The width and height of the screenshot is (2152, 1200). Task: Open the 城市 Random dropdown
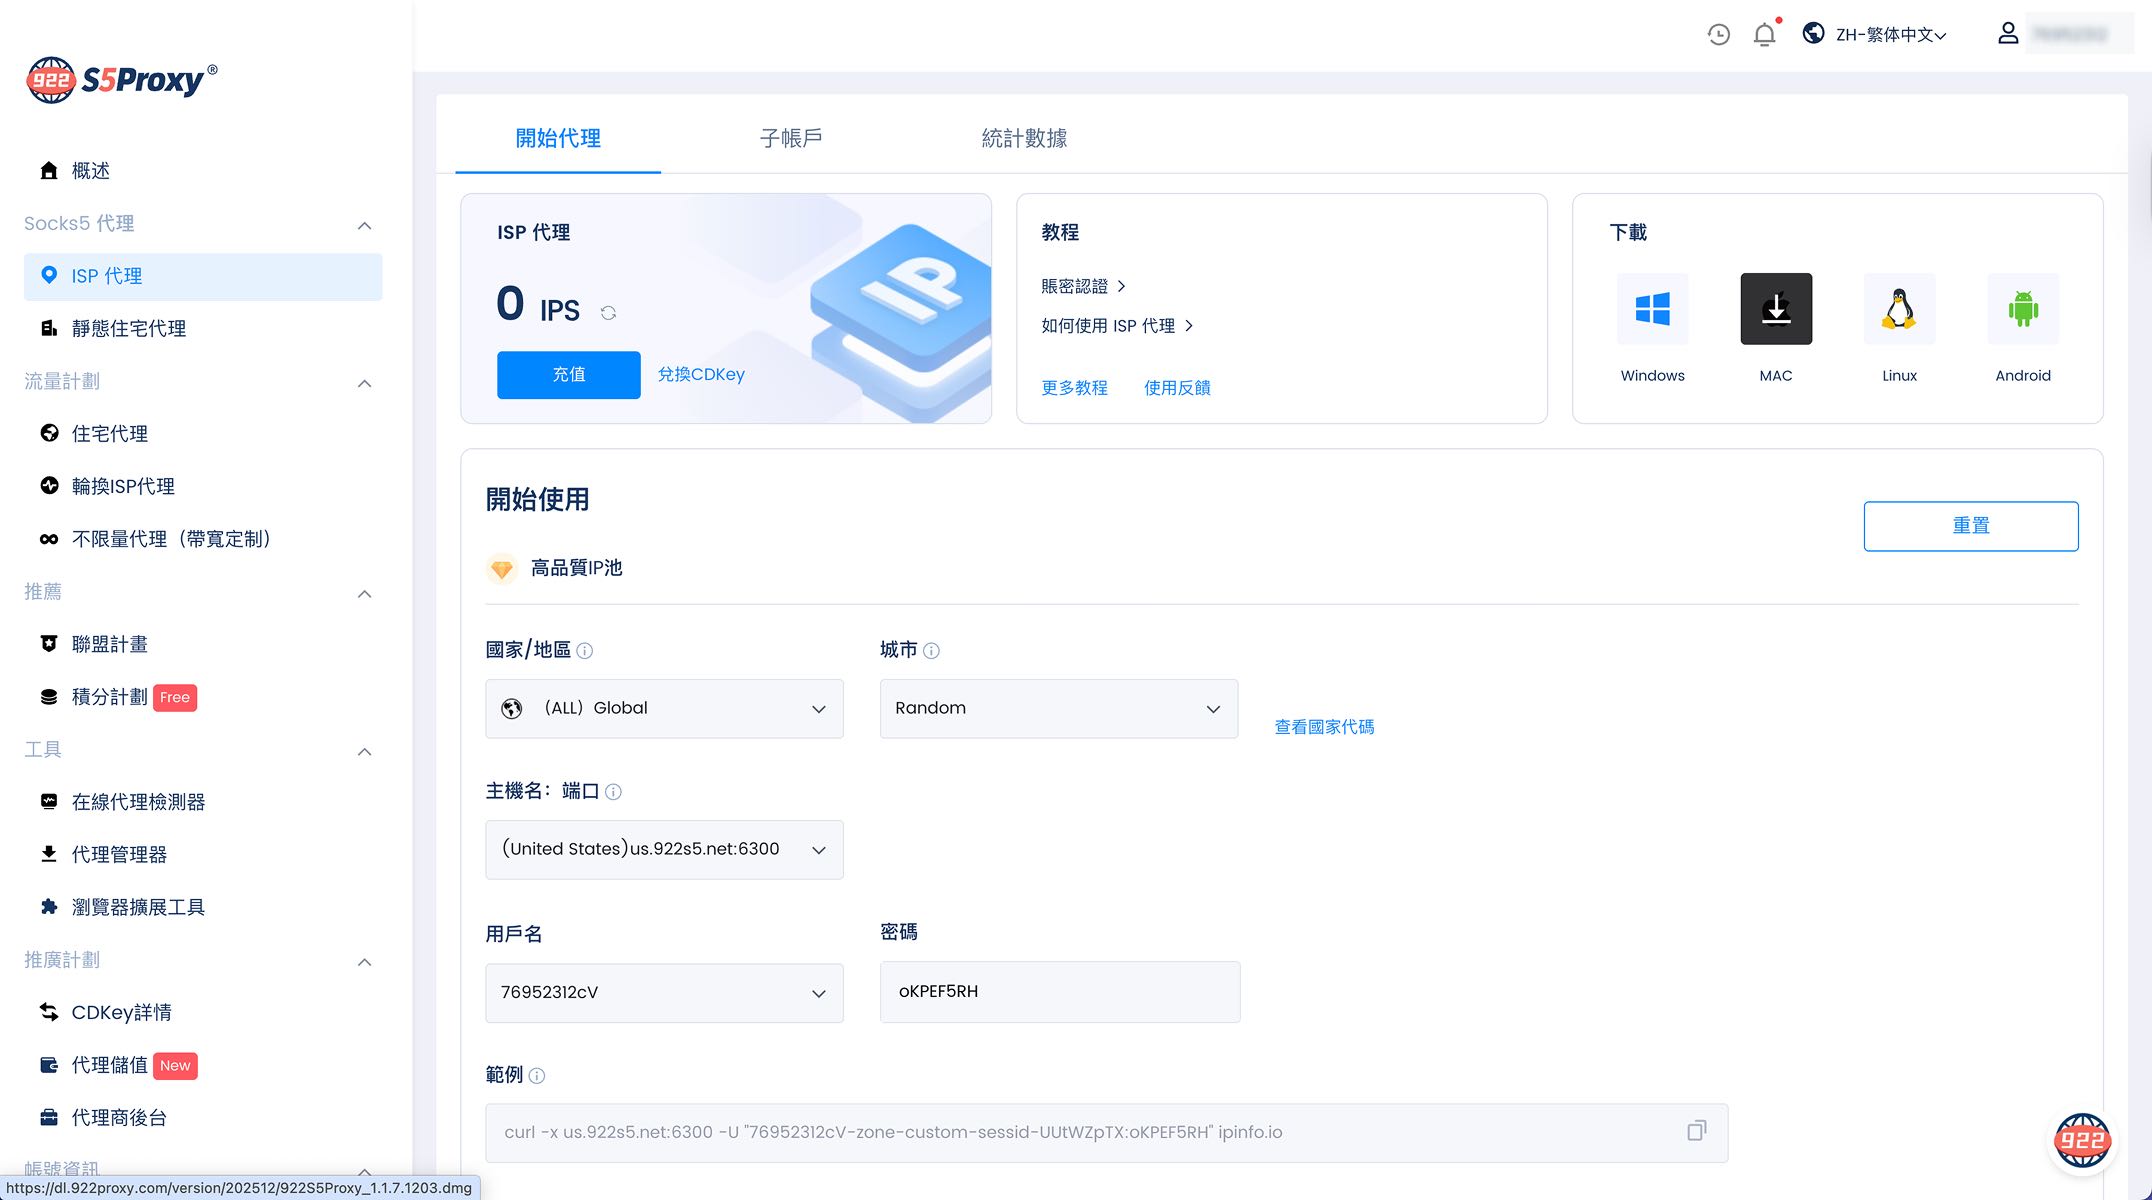[1058, 709]
